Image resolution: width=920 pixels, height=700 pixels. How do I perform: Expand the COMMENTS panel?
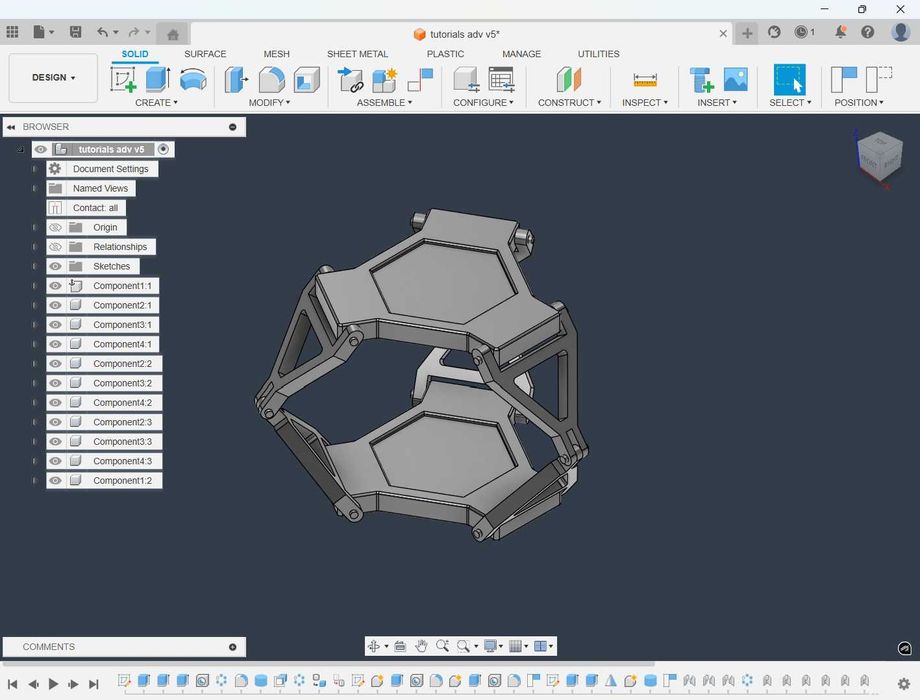(232, 647)
